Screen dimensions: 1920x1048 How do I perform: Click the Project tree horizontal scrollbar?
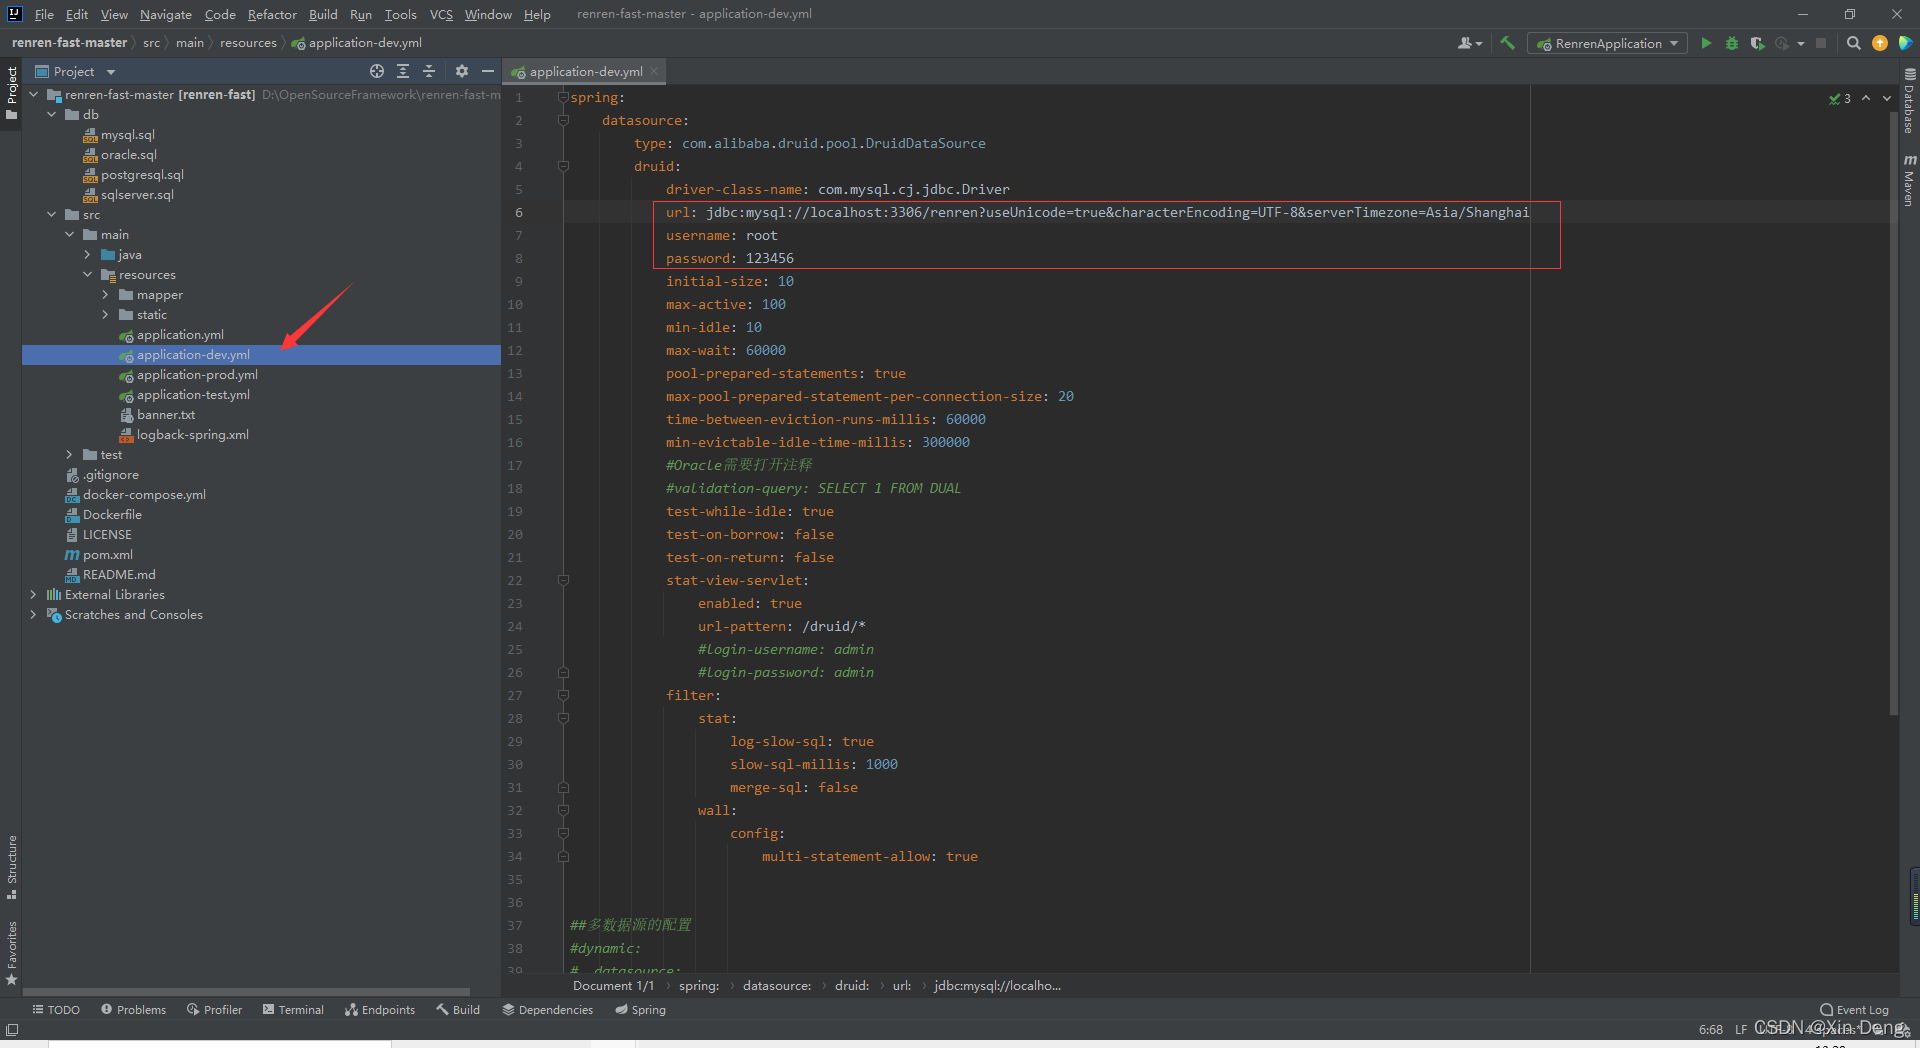pyautogui.click(x=246, y=992)
